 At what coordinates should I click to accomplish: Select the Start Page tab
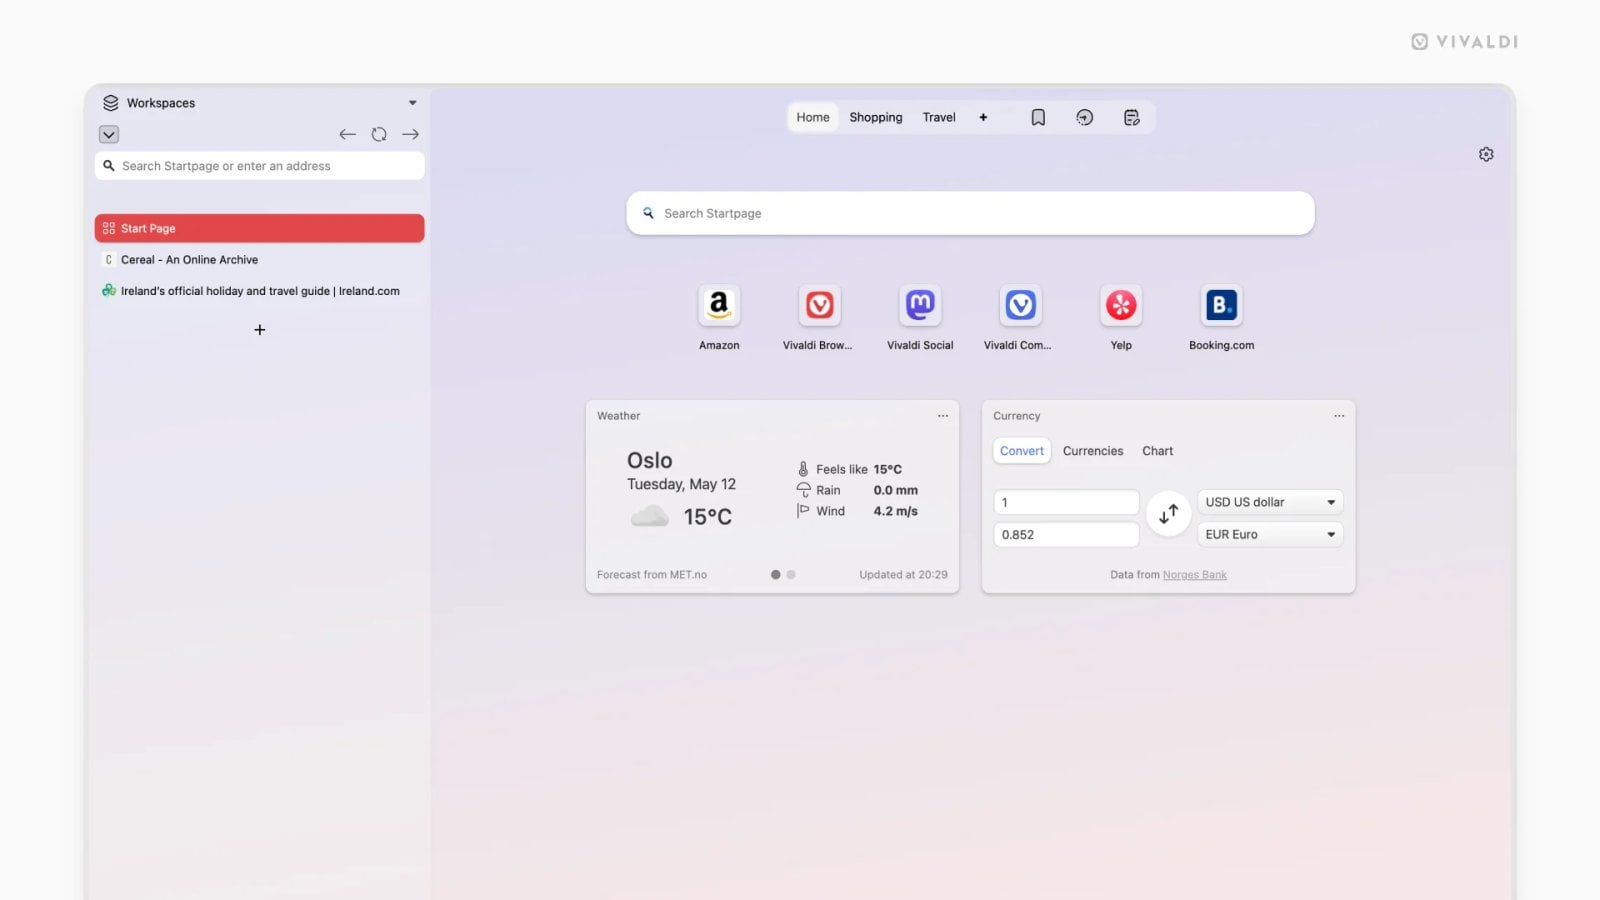[x=260, y=228]
